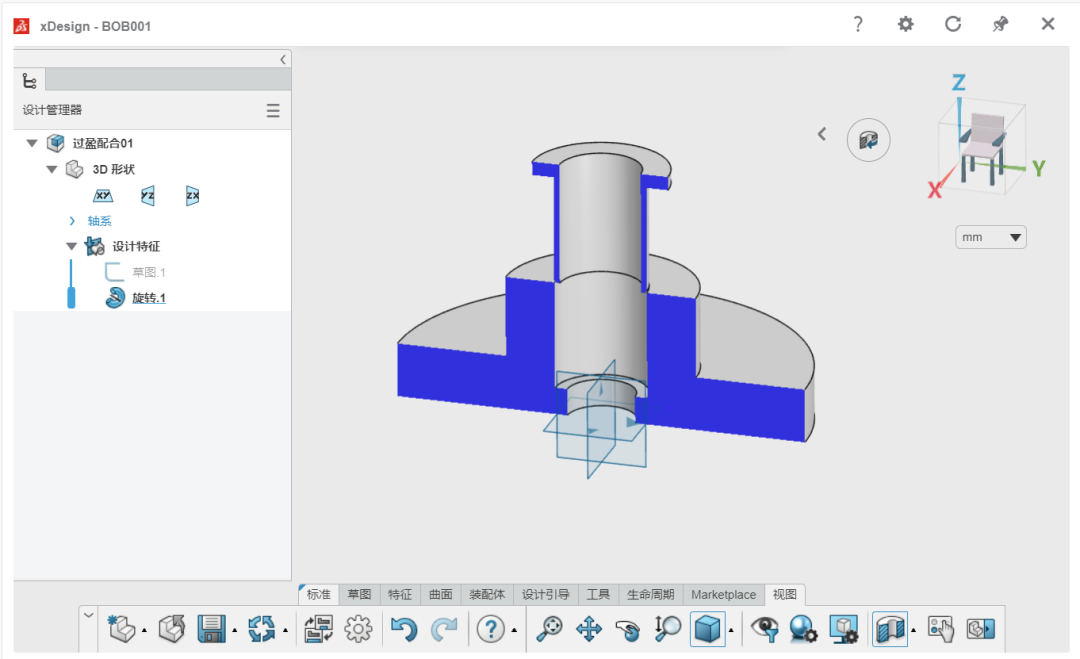Toggle the show/hide eye icon
The width and height of the screenshot is (1080, 659).
pyautogui.click(x=765, y=629)
